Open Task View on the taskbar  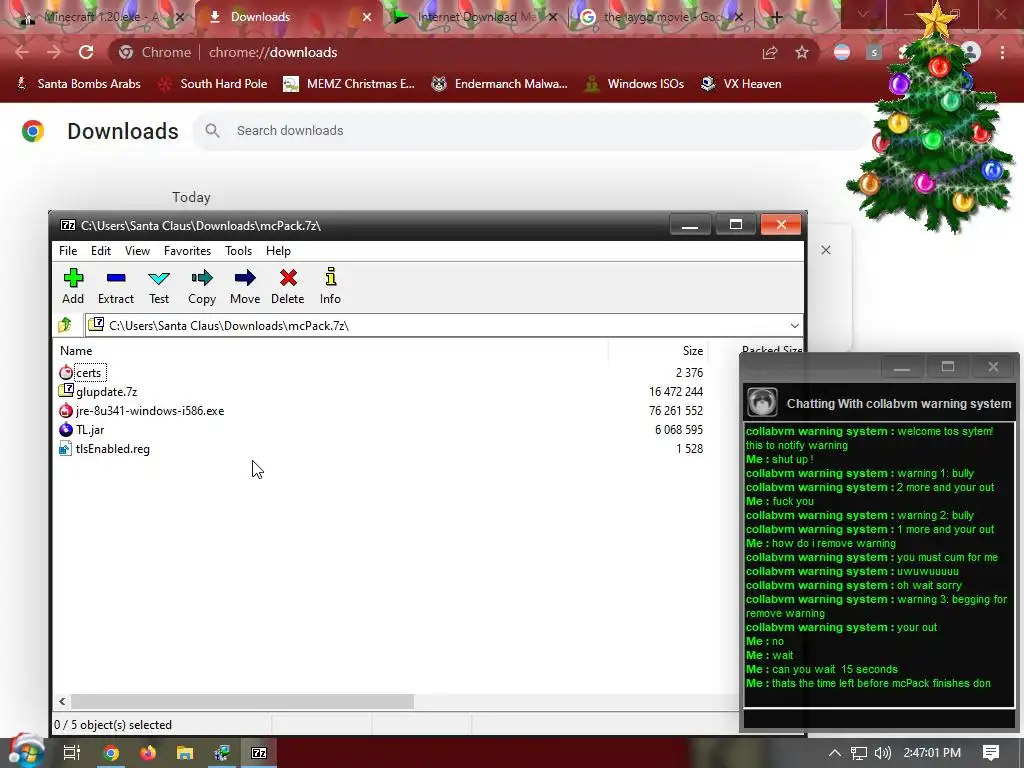pos(71,753)
